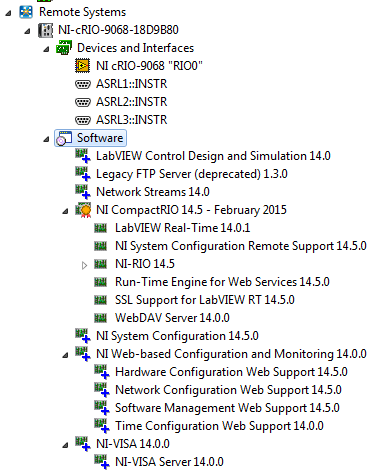
Task: Collapse the Remote Systems tree node
Action: pos(9,13)
